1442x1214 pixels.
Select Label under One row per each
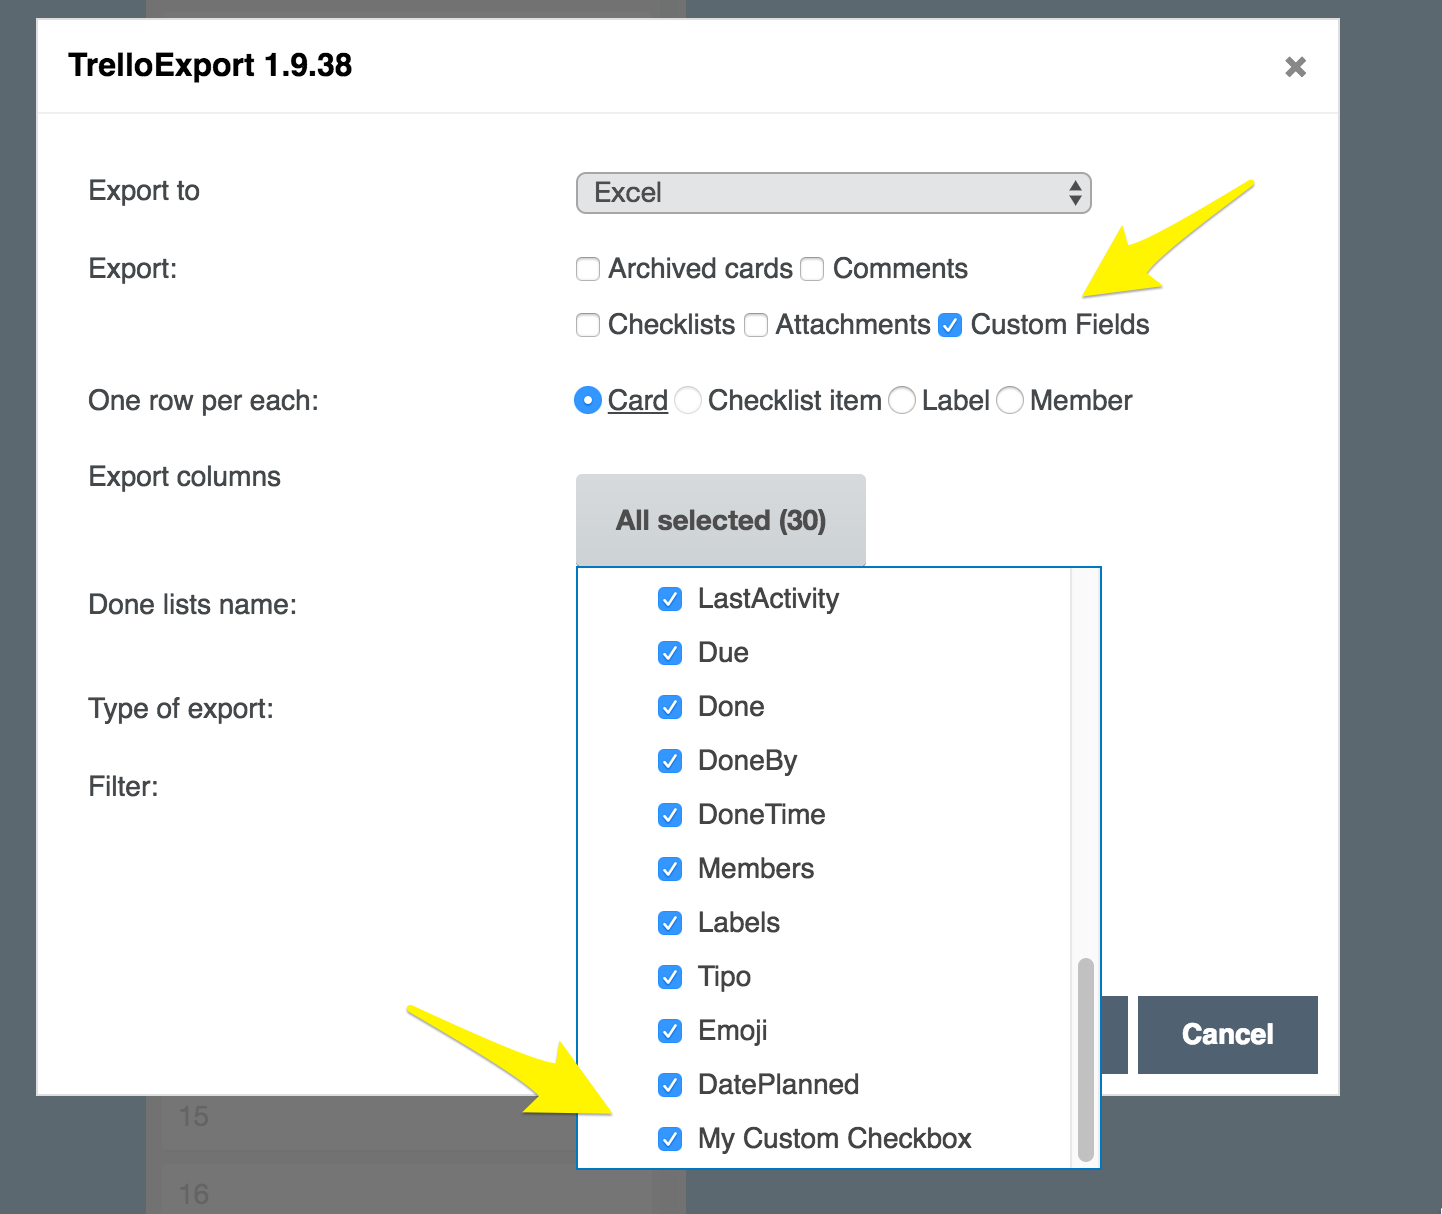click(x=902, y=400)
